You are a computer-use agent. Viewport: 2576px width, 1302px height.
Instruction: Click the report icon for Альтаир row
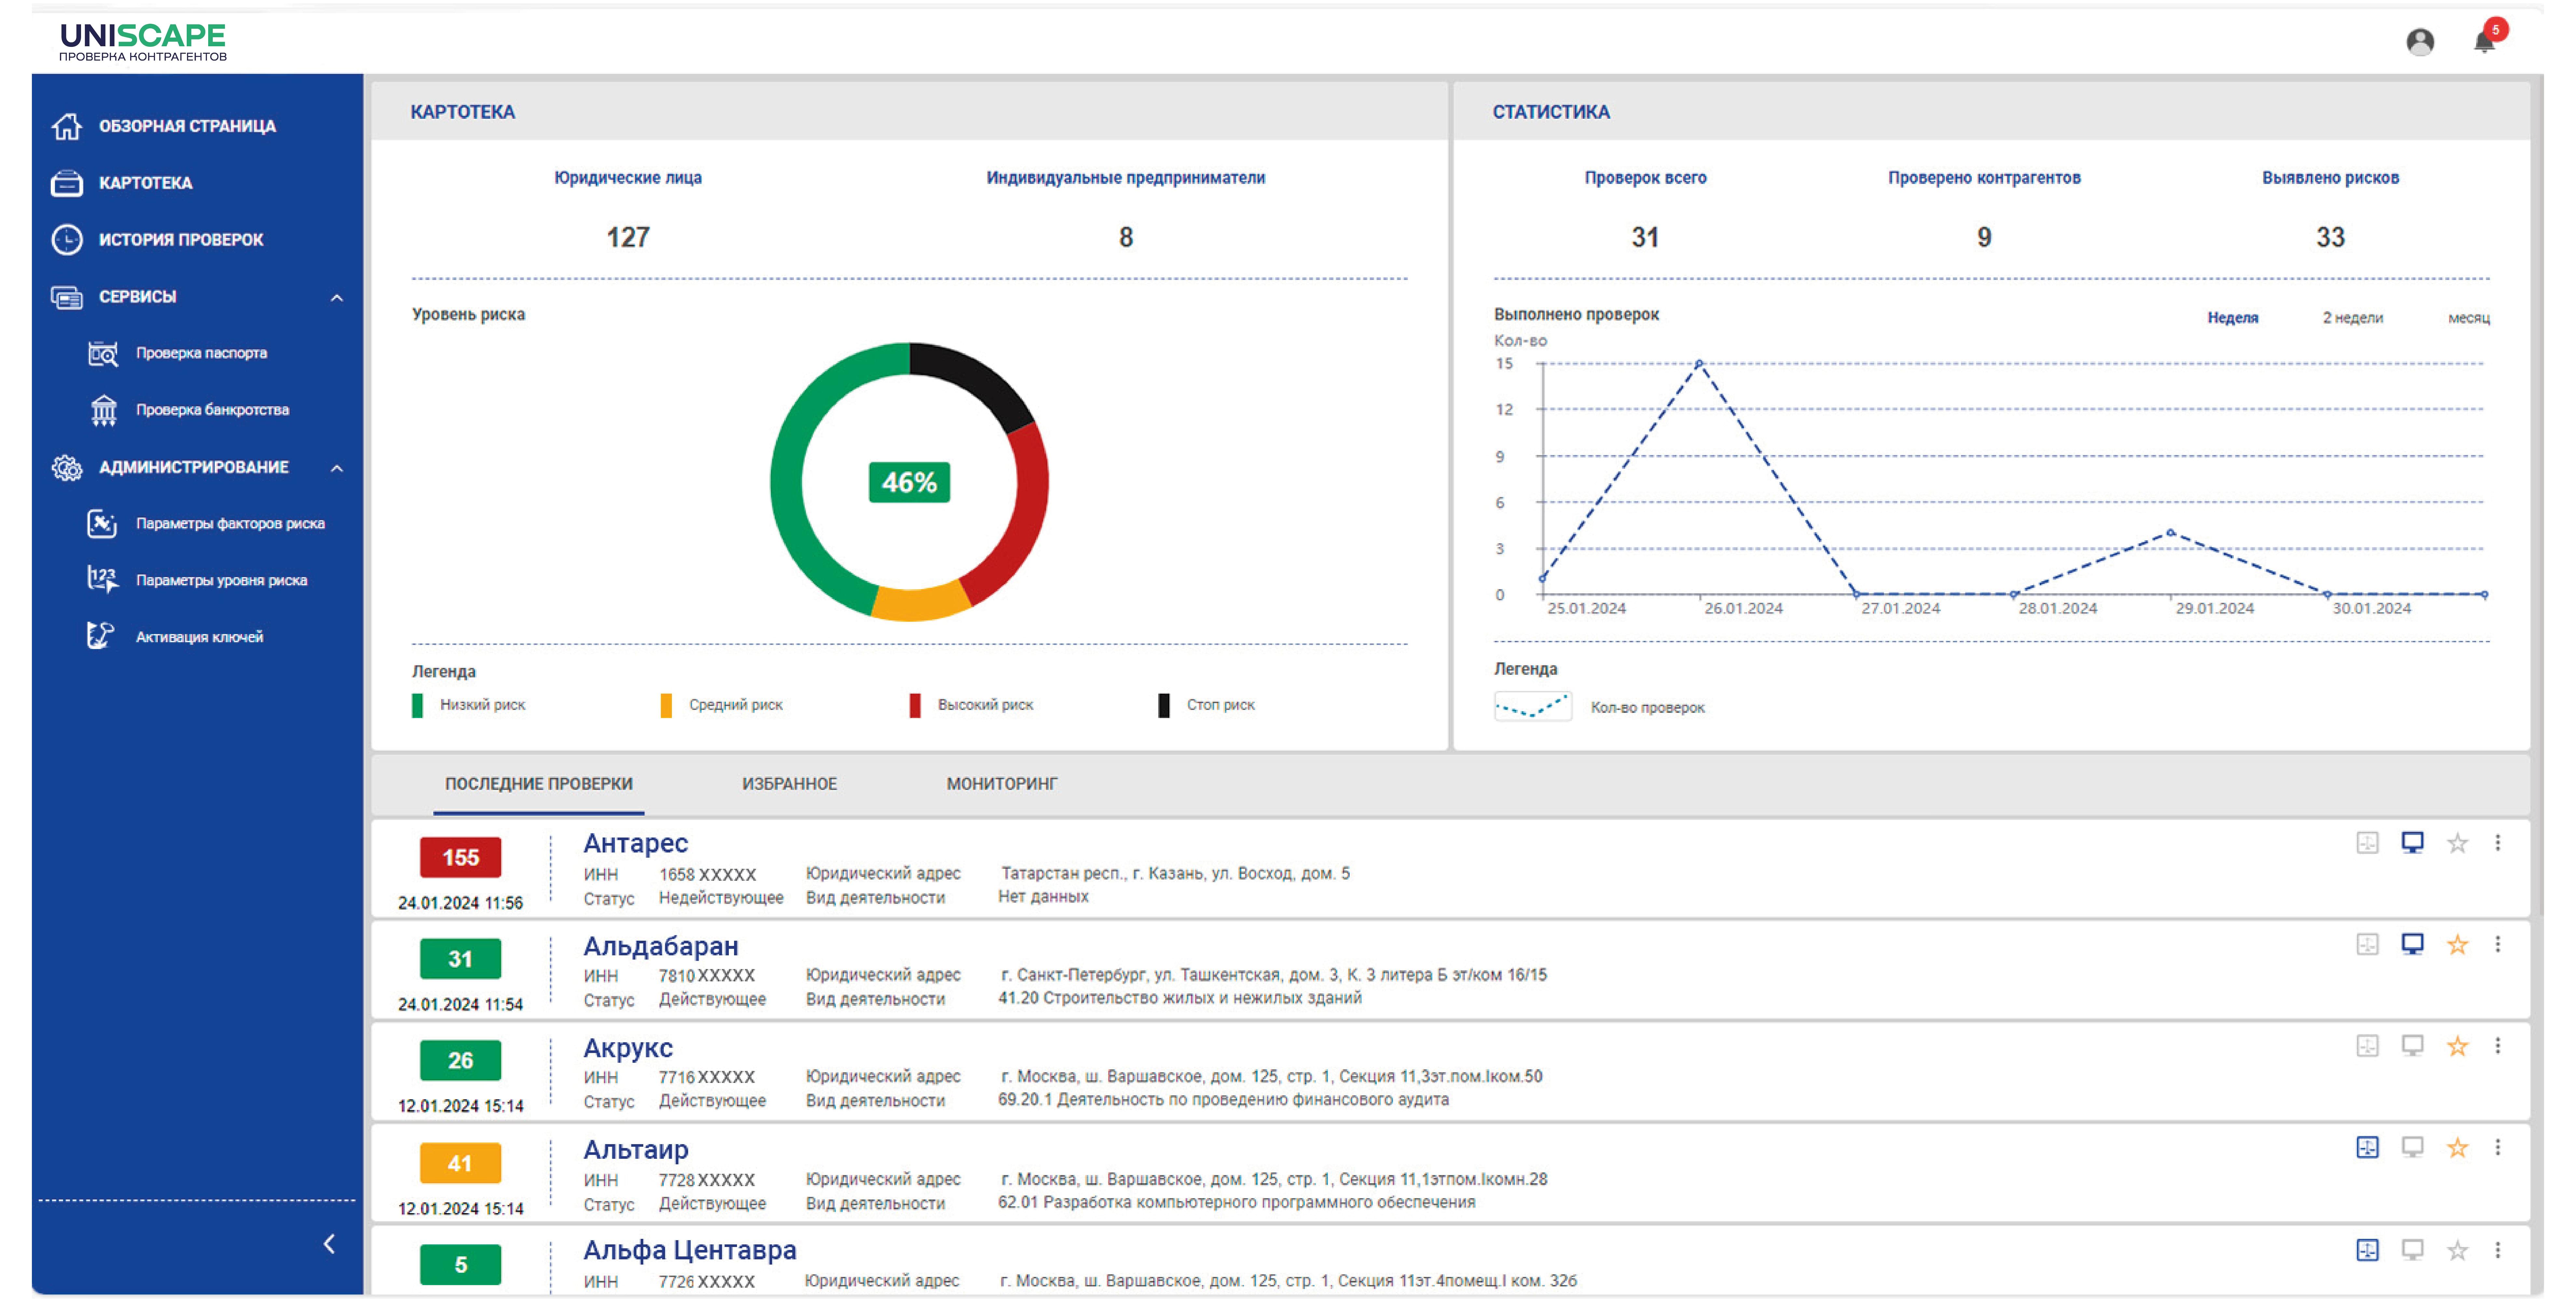(2367, 1148)
